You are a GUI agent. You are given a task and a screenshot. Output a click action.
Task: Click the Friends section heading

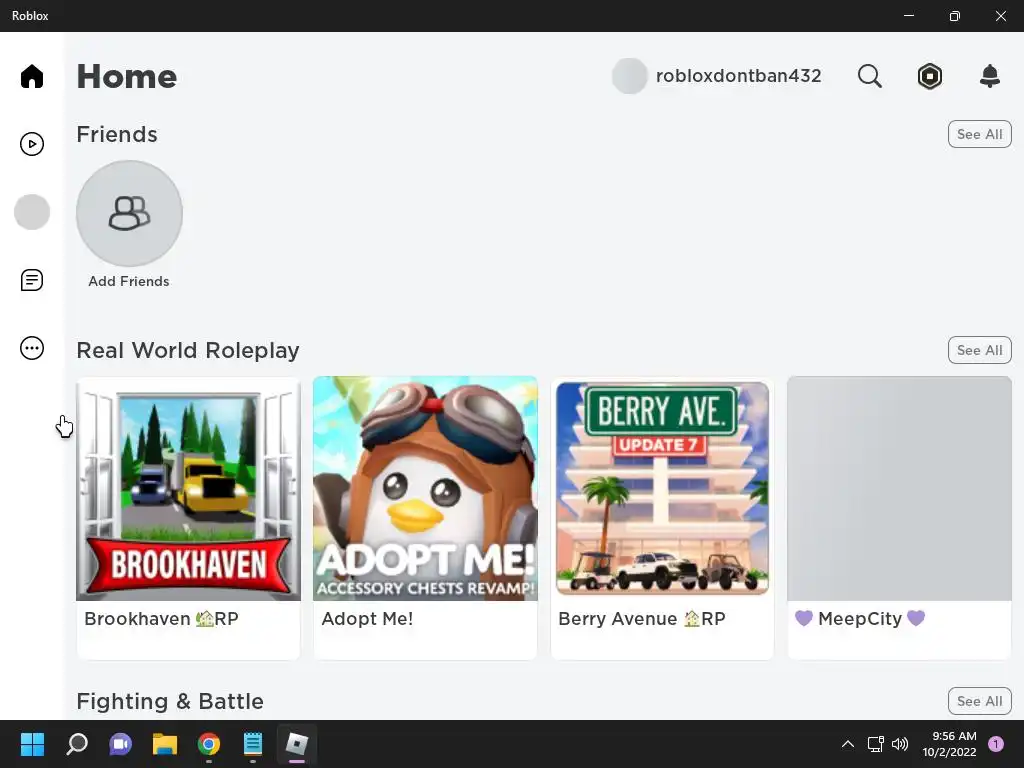(x=117, y=135)
